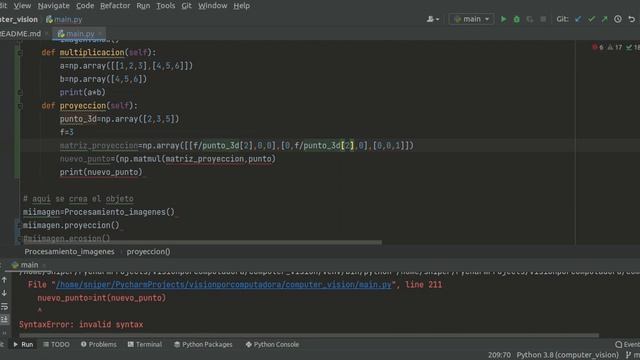
Task: Open the main run configuration dropdown
Action: 471,19
